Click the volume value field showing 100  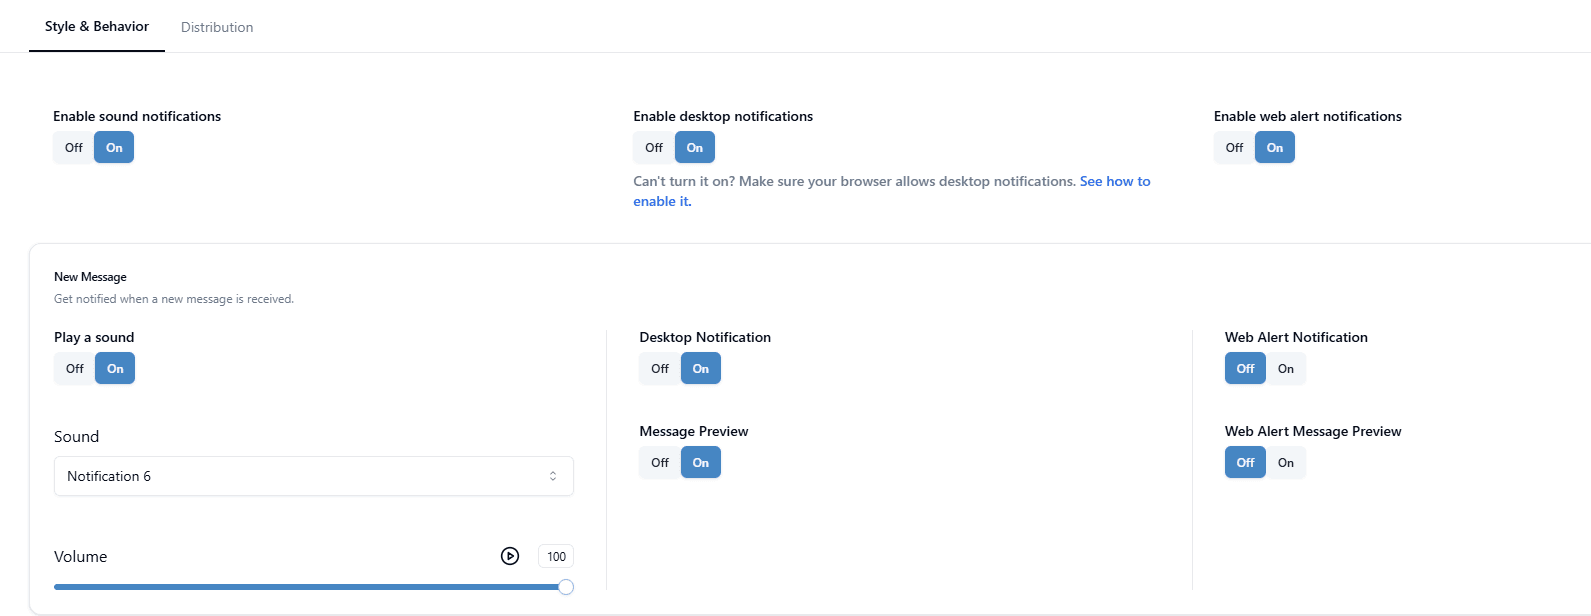click(x=556, y=557)
